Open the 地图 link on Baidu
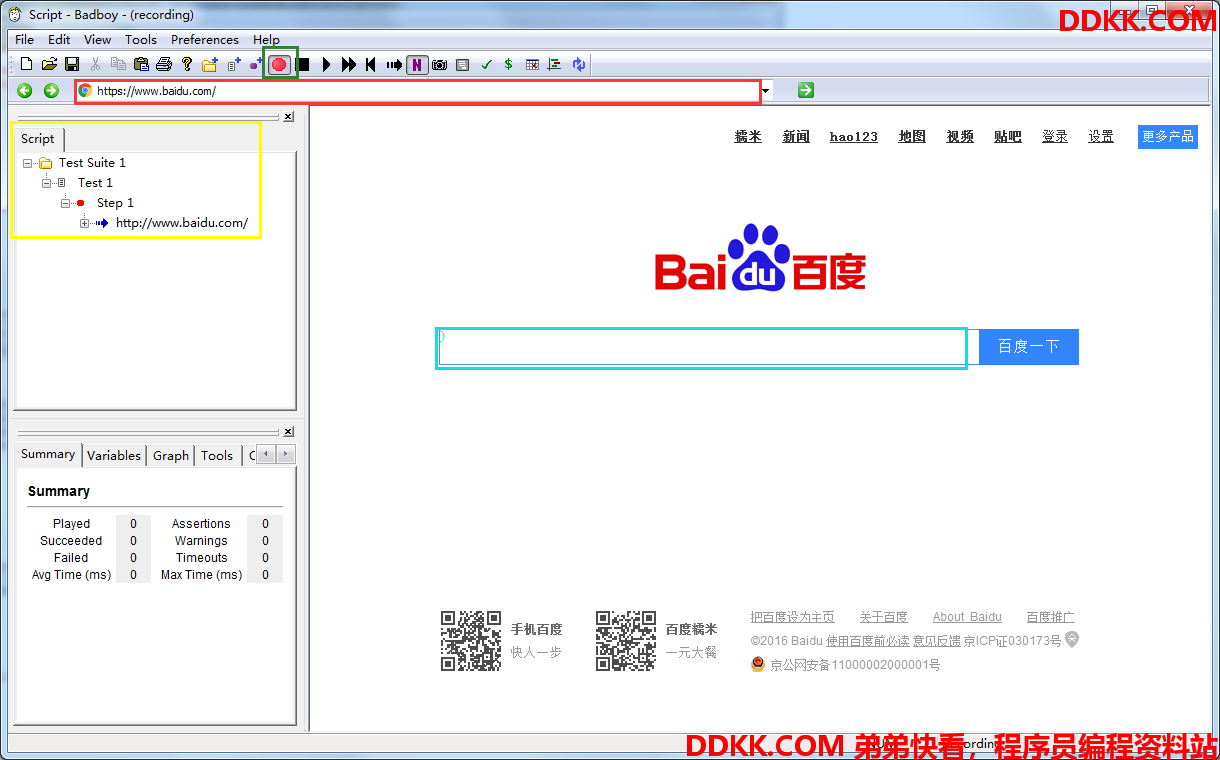 click(x=912, y=137)
